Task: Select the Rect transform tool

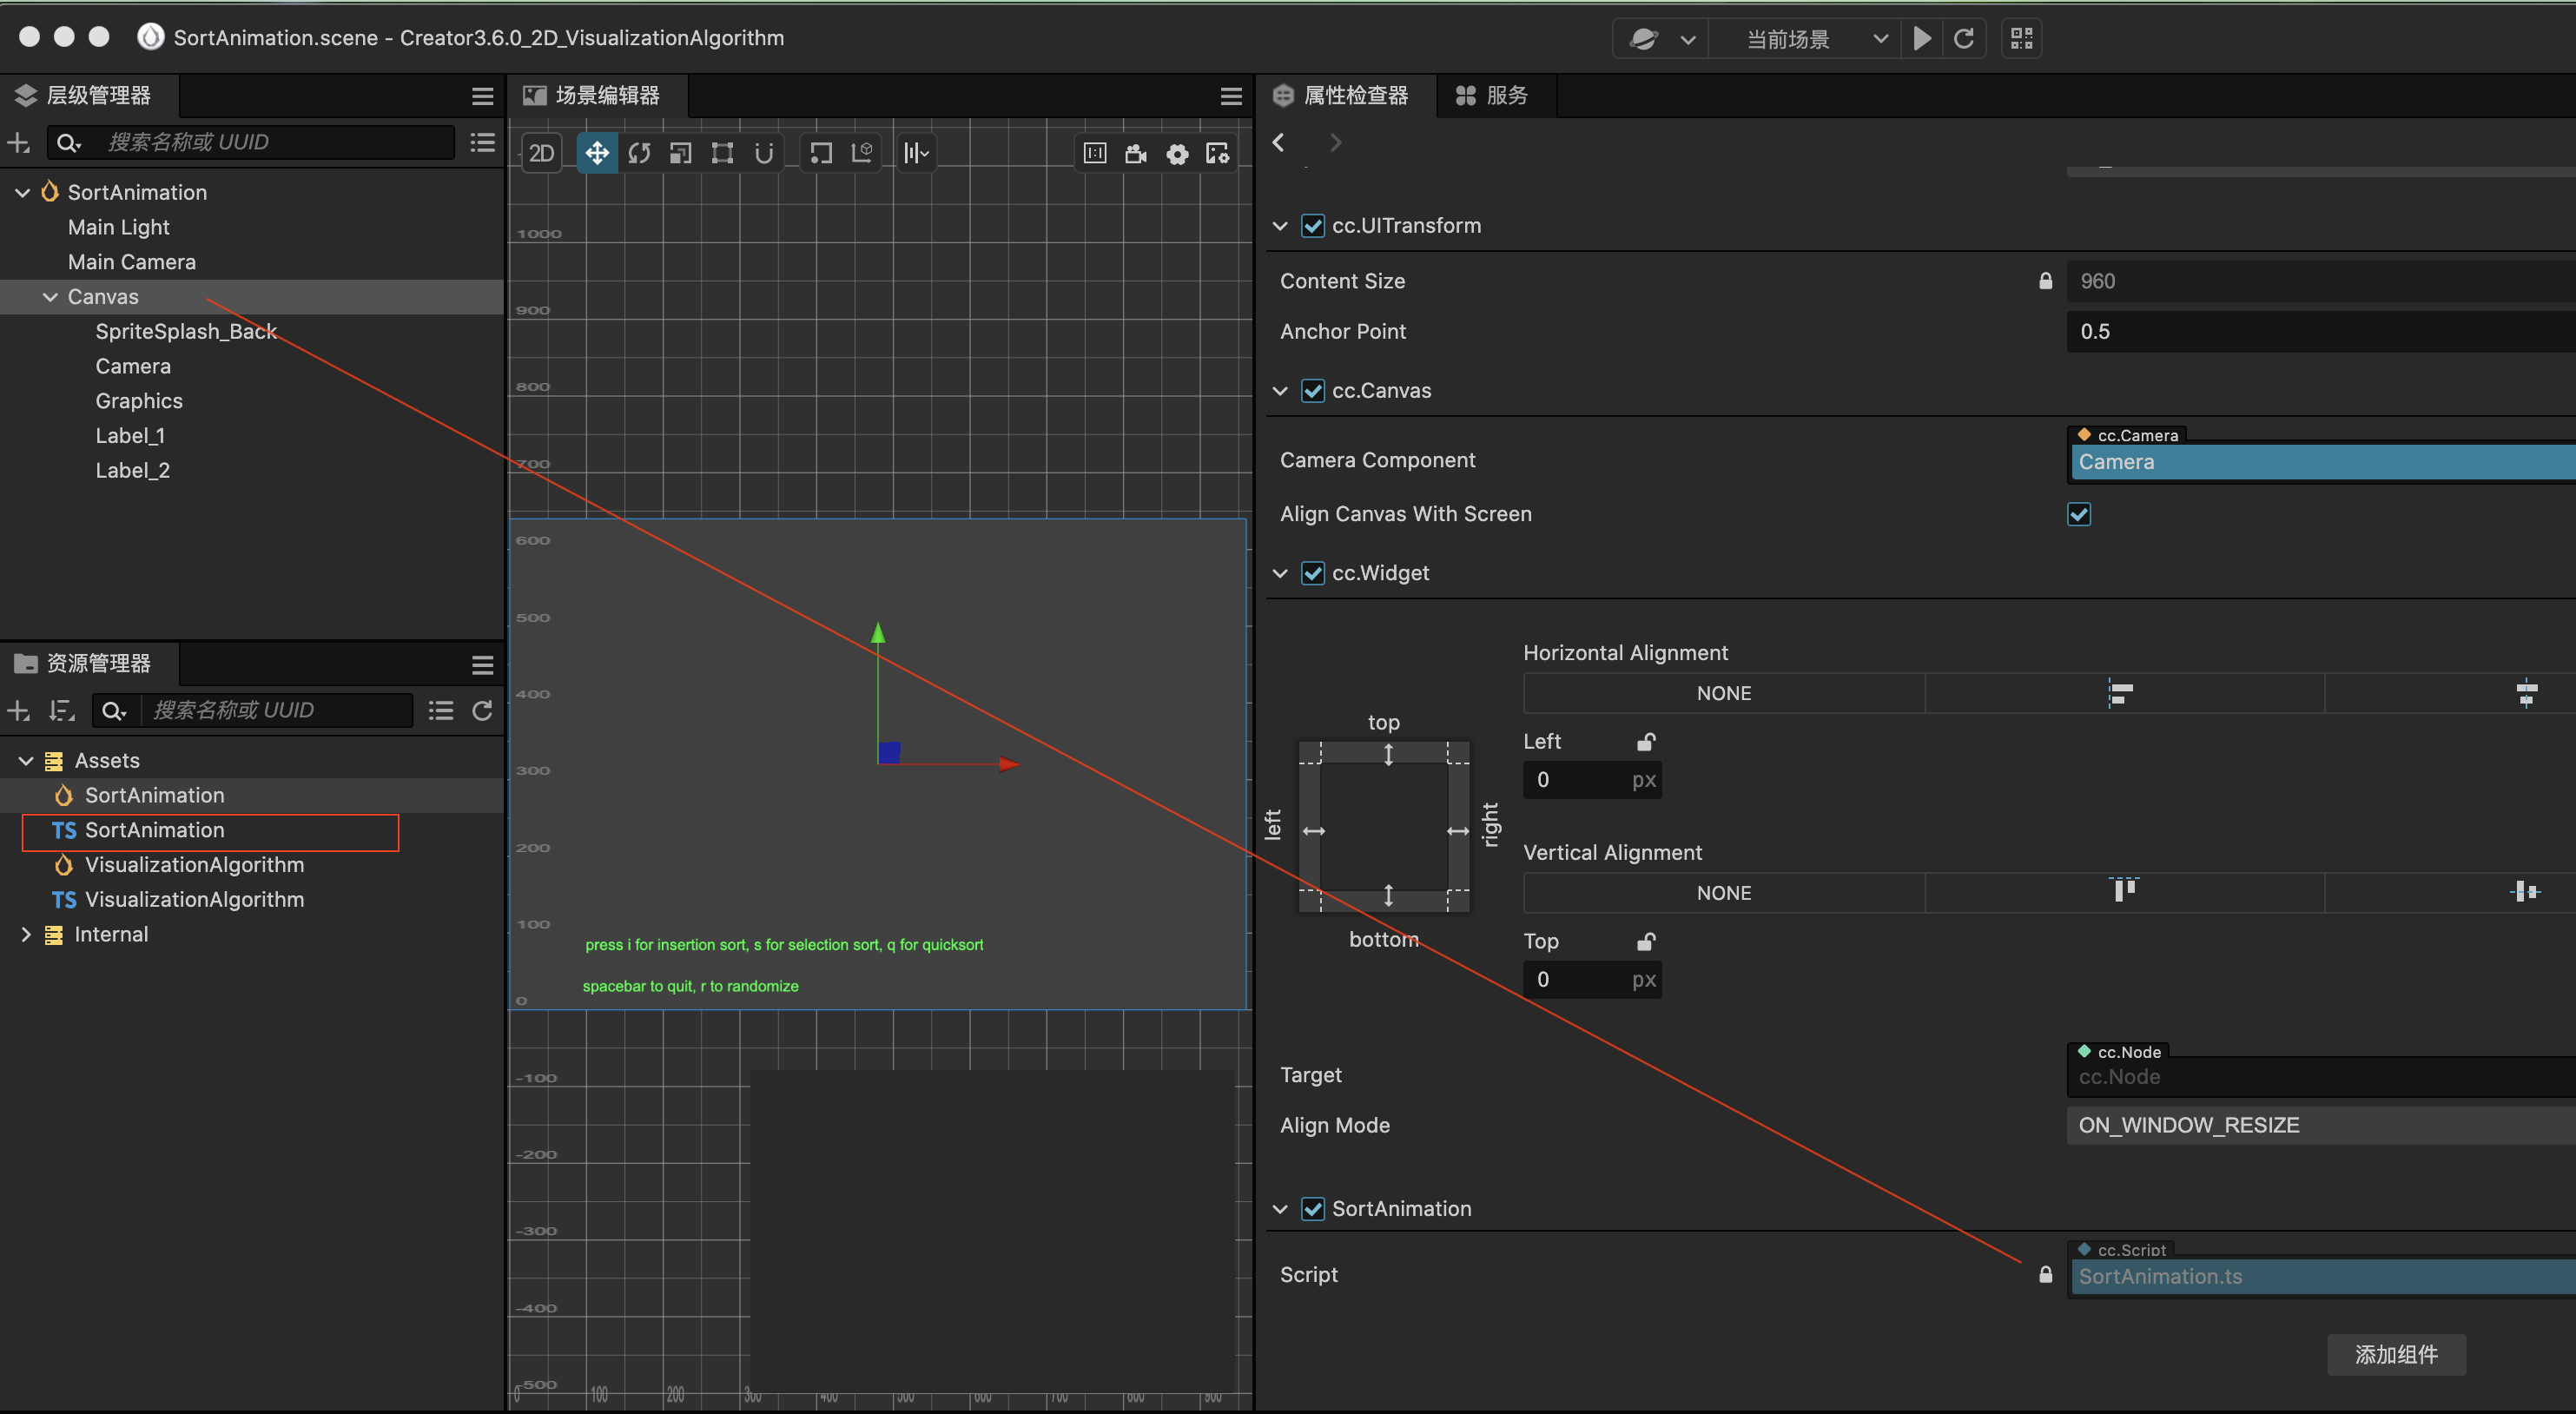Action: coord(722,153)
